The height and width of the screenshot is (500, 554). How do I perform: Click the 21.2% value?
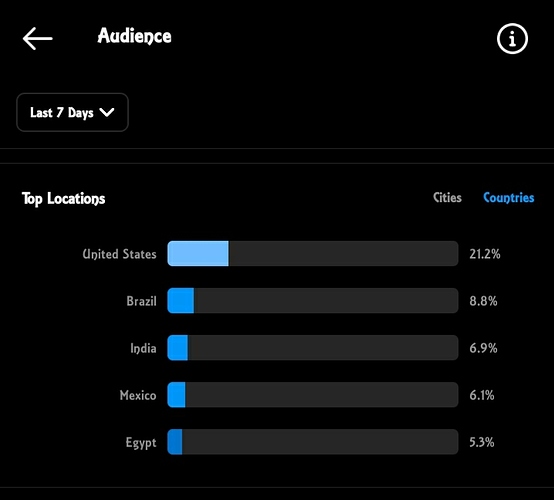(x=485, y=254)
